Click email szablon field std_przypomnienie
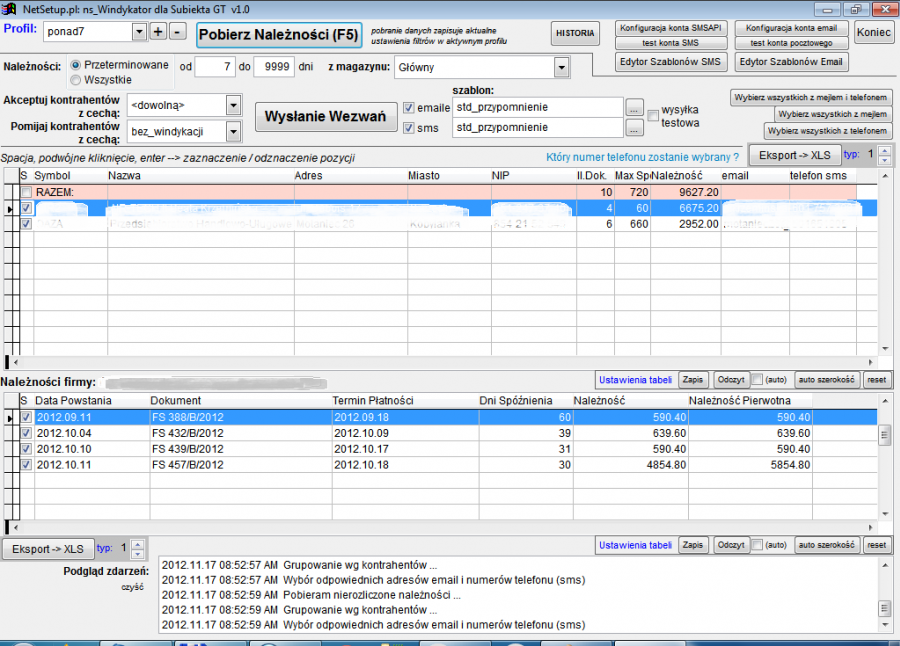Screen dimensions: 900x646 tap(538, 107)
